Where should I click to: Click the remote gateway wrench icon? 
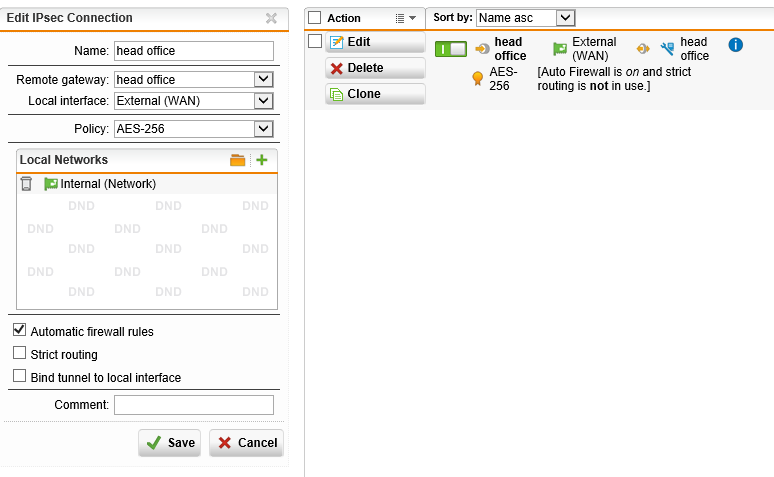(x=667, y=48)
